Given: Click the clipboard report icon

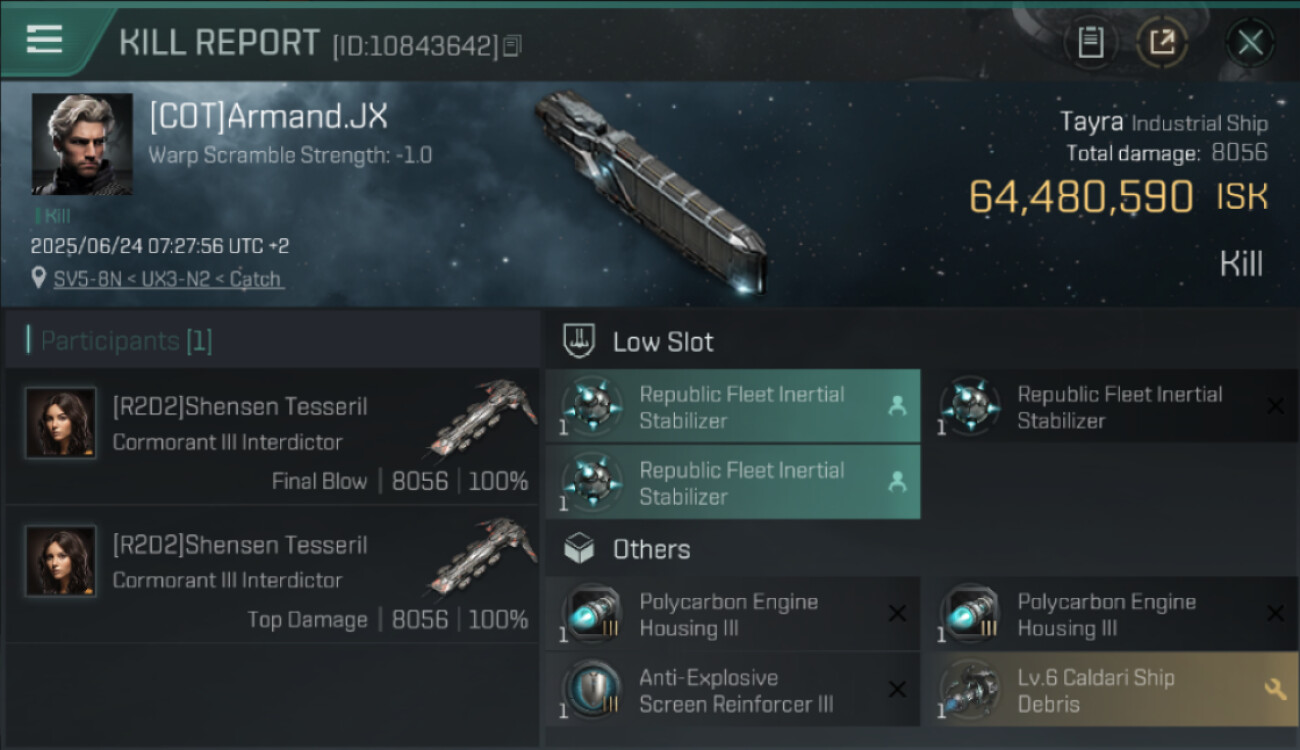Looking at the screenshot, I should 1090,43.
